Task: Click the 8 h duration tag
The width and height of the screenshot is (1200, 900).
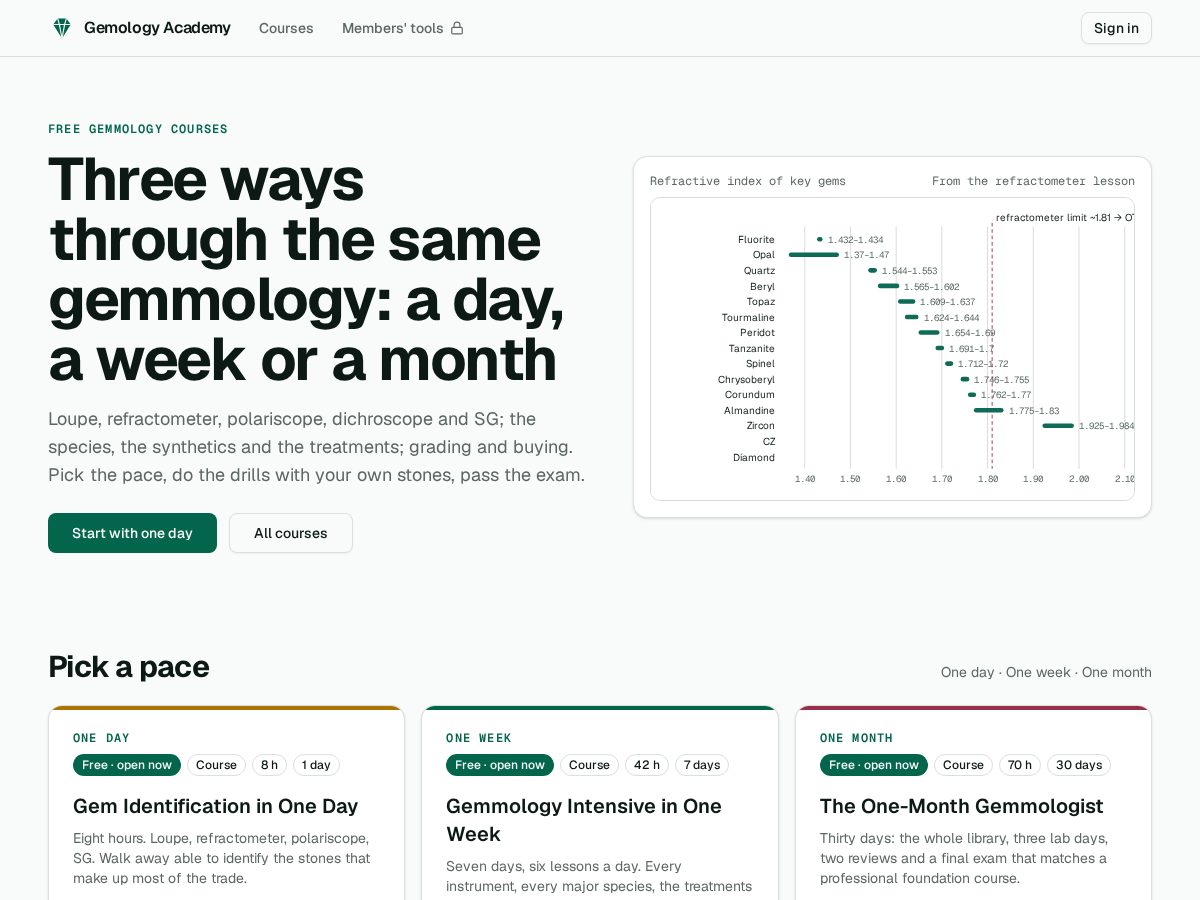Action: (x=269, y=765)
